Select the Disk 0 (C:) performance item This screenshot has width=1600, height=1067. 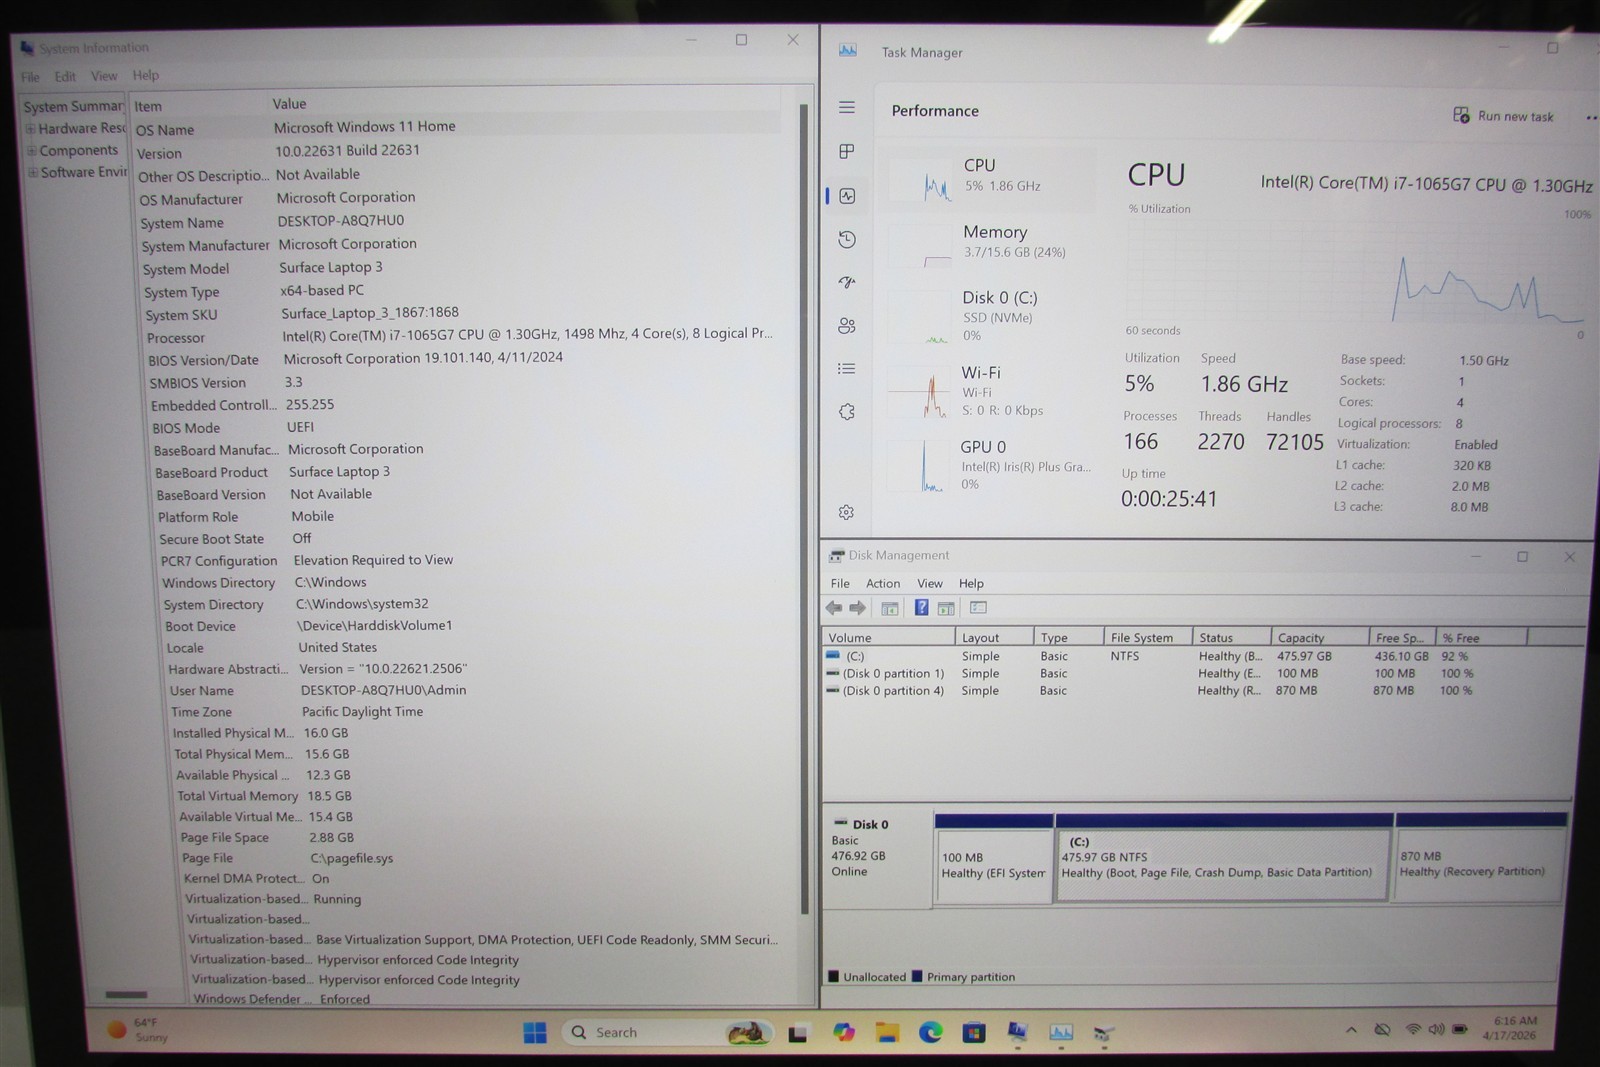click(990, 315)
